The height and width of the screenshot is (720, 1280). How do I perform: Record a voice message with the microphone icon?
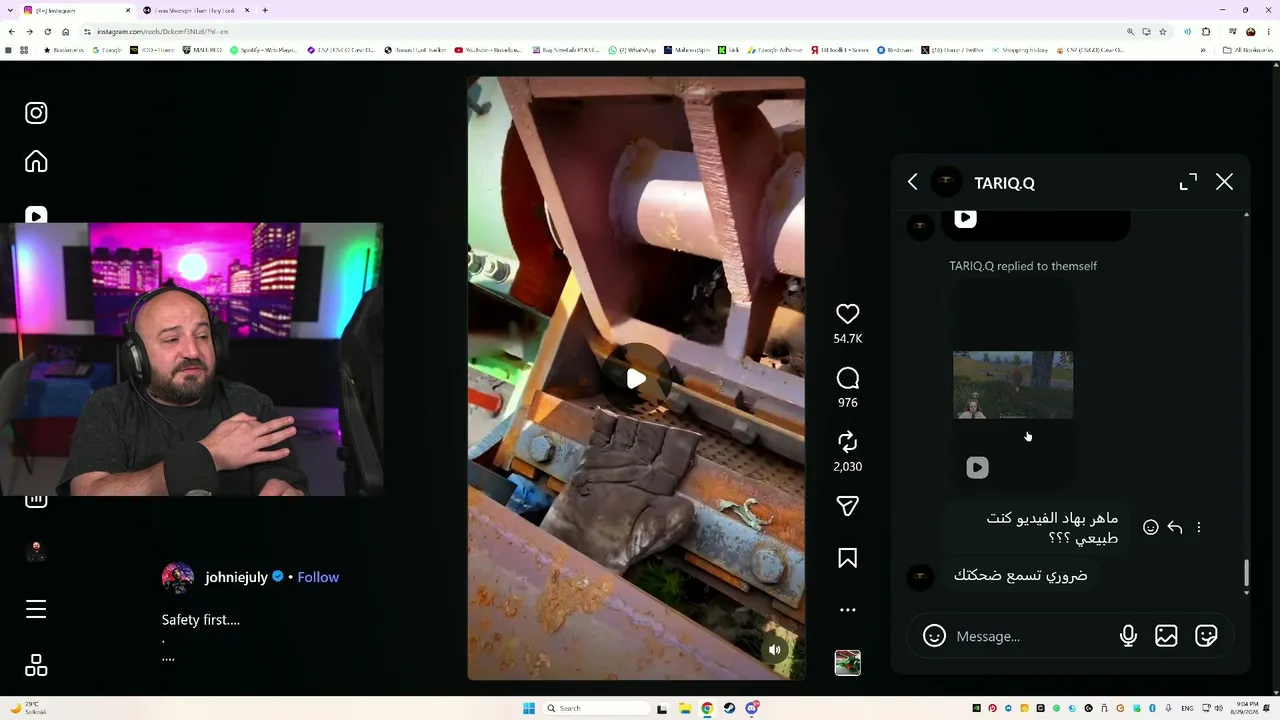click(1128, 636)
